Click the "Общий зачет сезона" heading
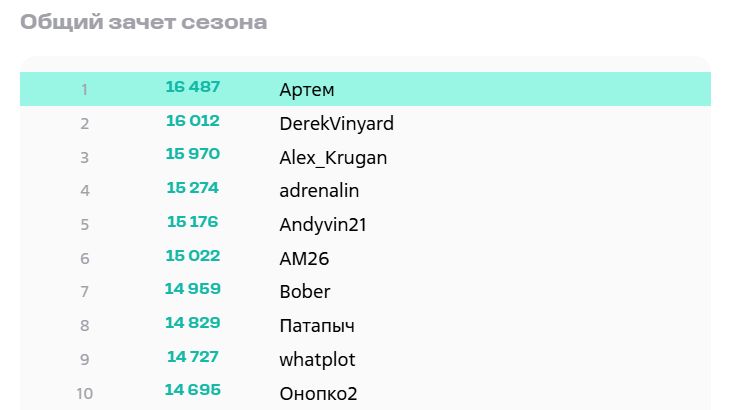This screenshot has height=410, width=729. [144, 22]
